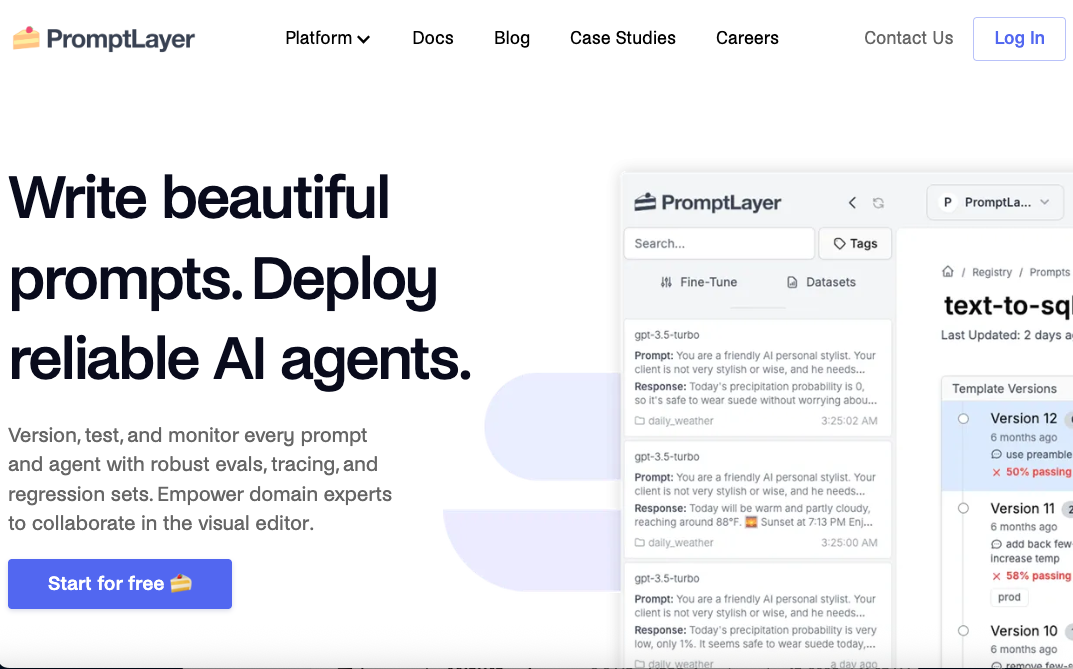The image size is (1073, 669).
Task: Click comment icon next to use preamble
Action: 996,455
